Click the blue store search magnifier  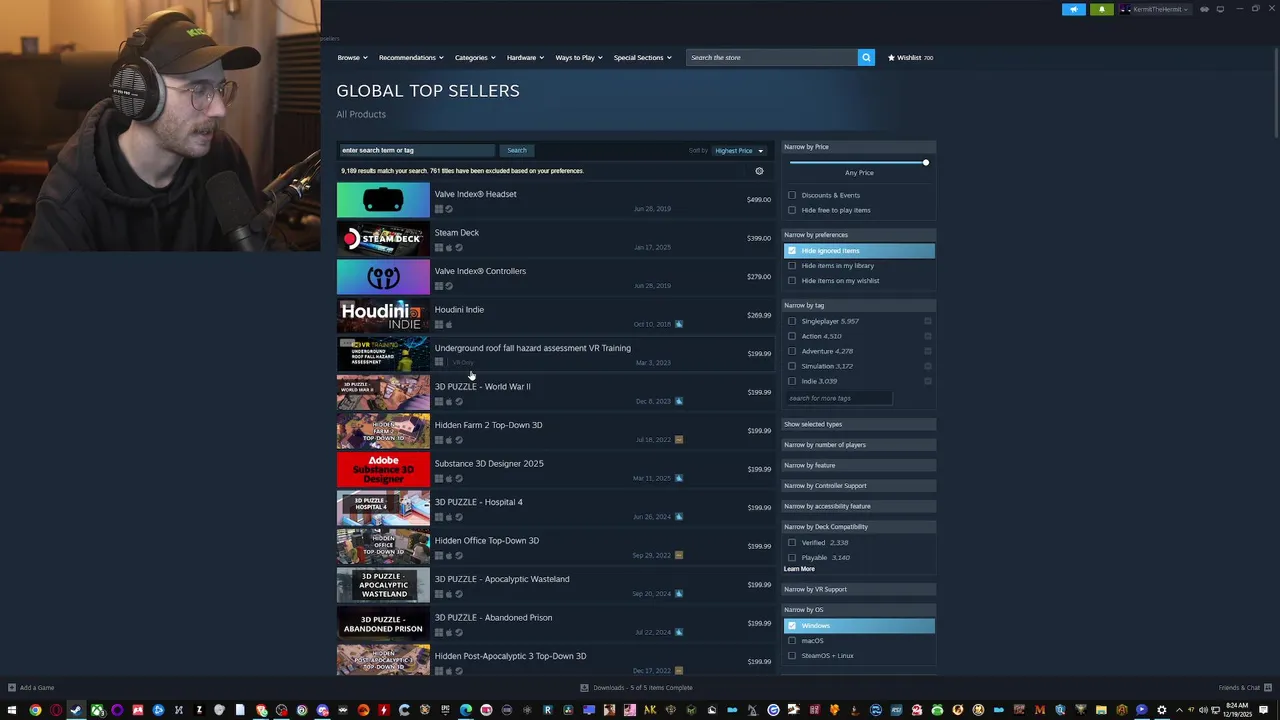pyautogui.click(x=866, y=57)
